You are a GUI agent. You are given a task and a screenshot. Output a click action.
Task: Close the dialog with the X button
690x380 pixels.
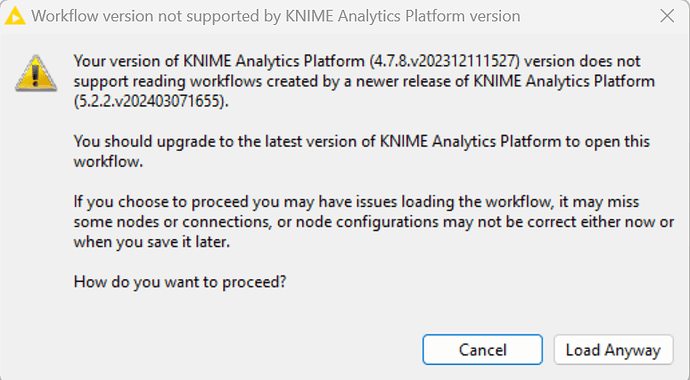coord(667,16)
